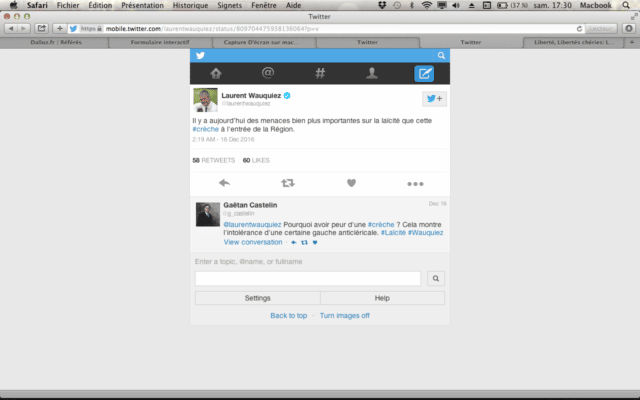The height and width of the screenshot is (400, 640).
Task: Go back with Safari's back arrow
Action: 11,29
